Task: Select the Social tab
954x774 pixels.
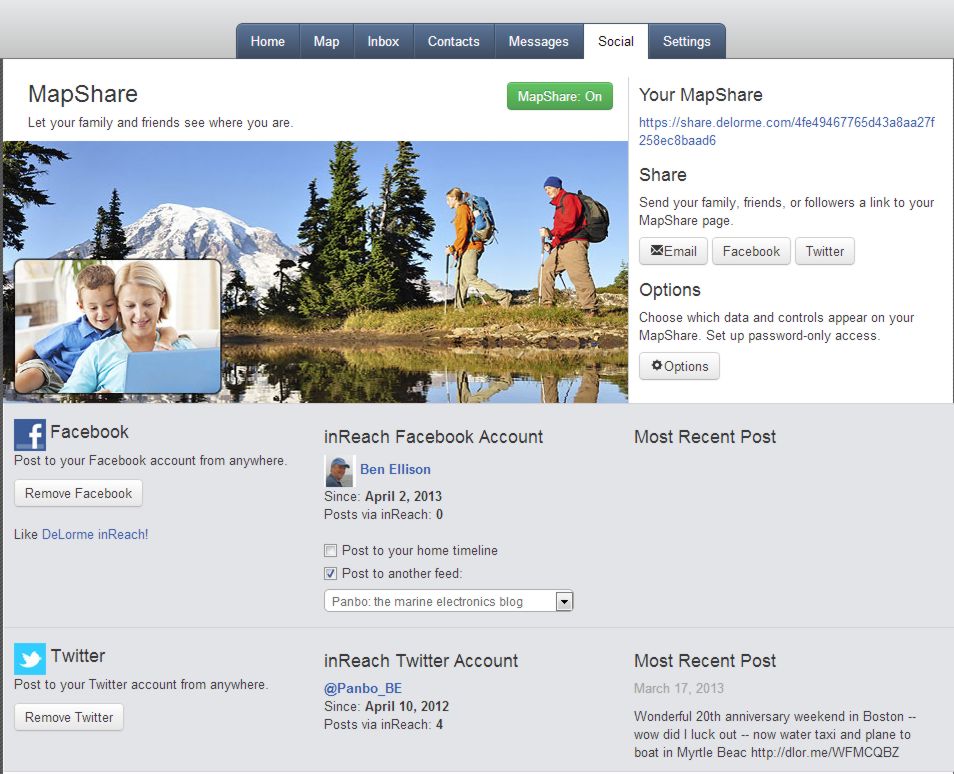Action: pos(616,41)
